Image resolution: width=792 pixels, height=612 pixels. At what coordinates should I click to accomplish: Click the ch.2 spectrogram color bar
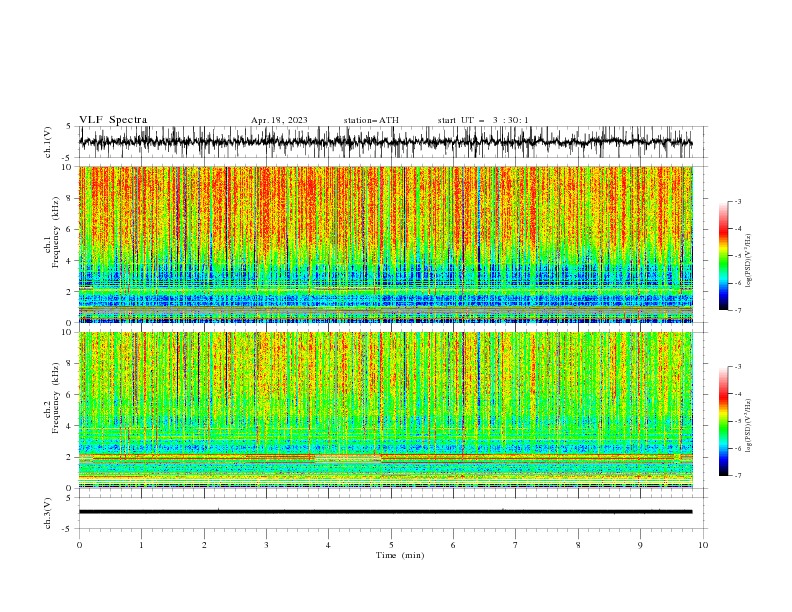[x=723, y=421]
